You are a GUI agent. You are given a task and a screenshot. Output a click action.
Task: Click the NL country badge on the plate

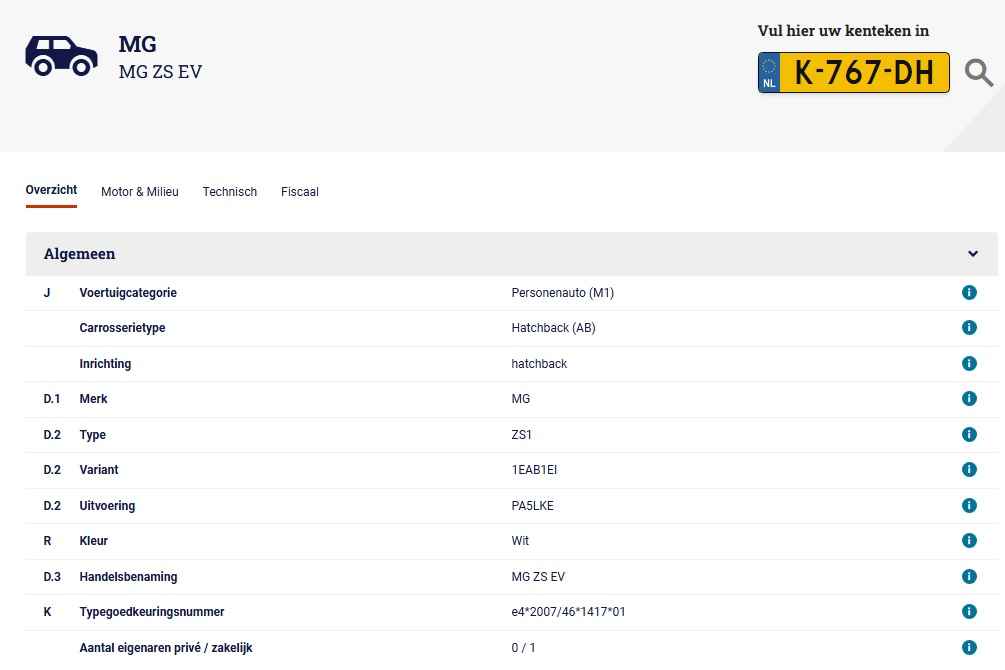click(x=769, y=73)
